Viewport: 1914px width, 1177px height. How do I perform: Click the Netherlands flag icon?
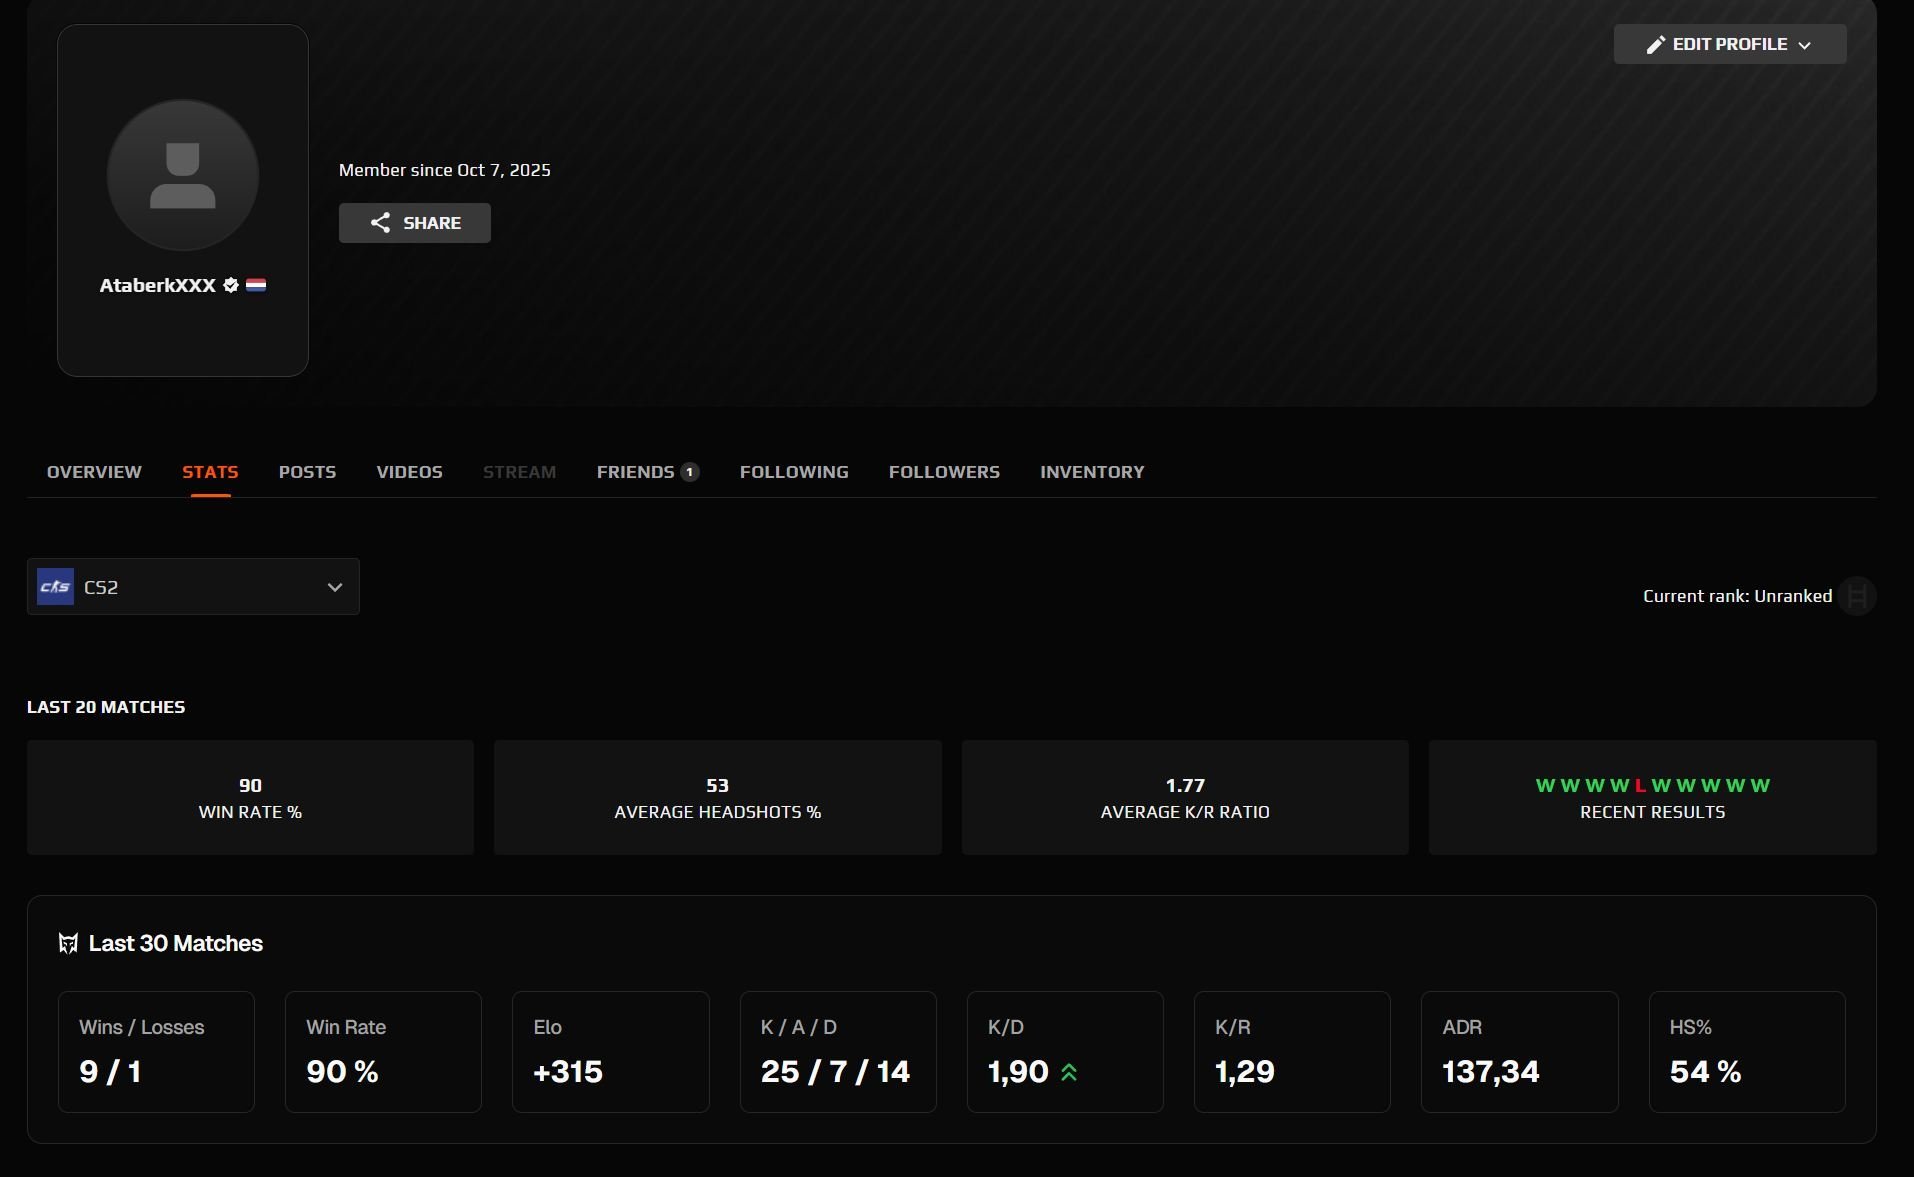pos(256,286)
